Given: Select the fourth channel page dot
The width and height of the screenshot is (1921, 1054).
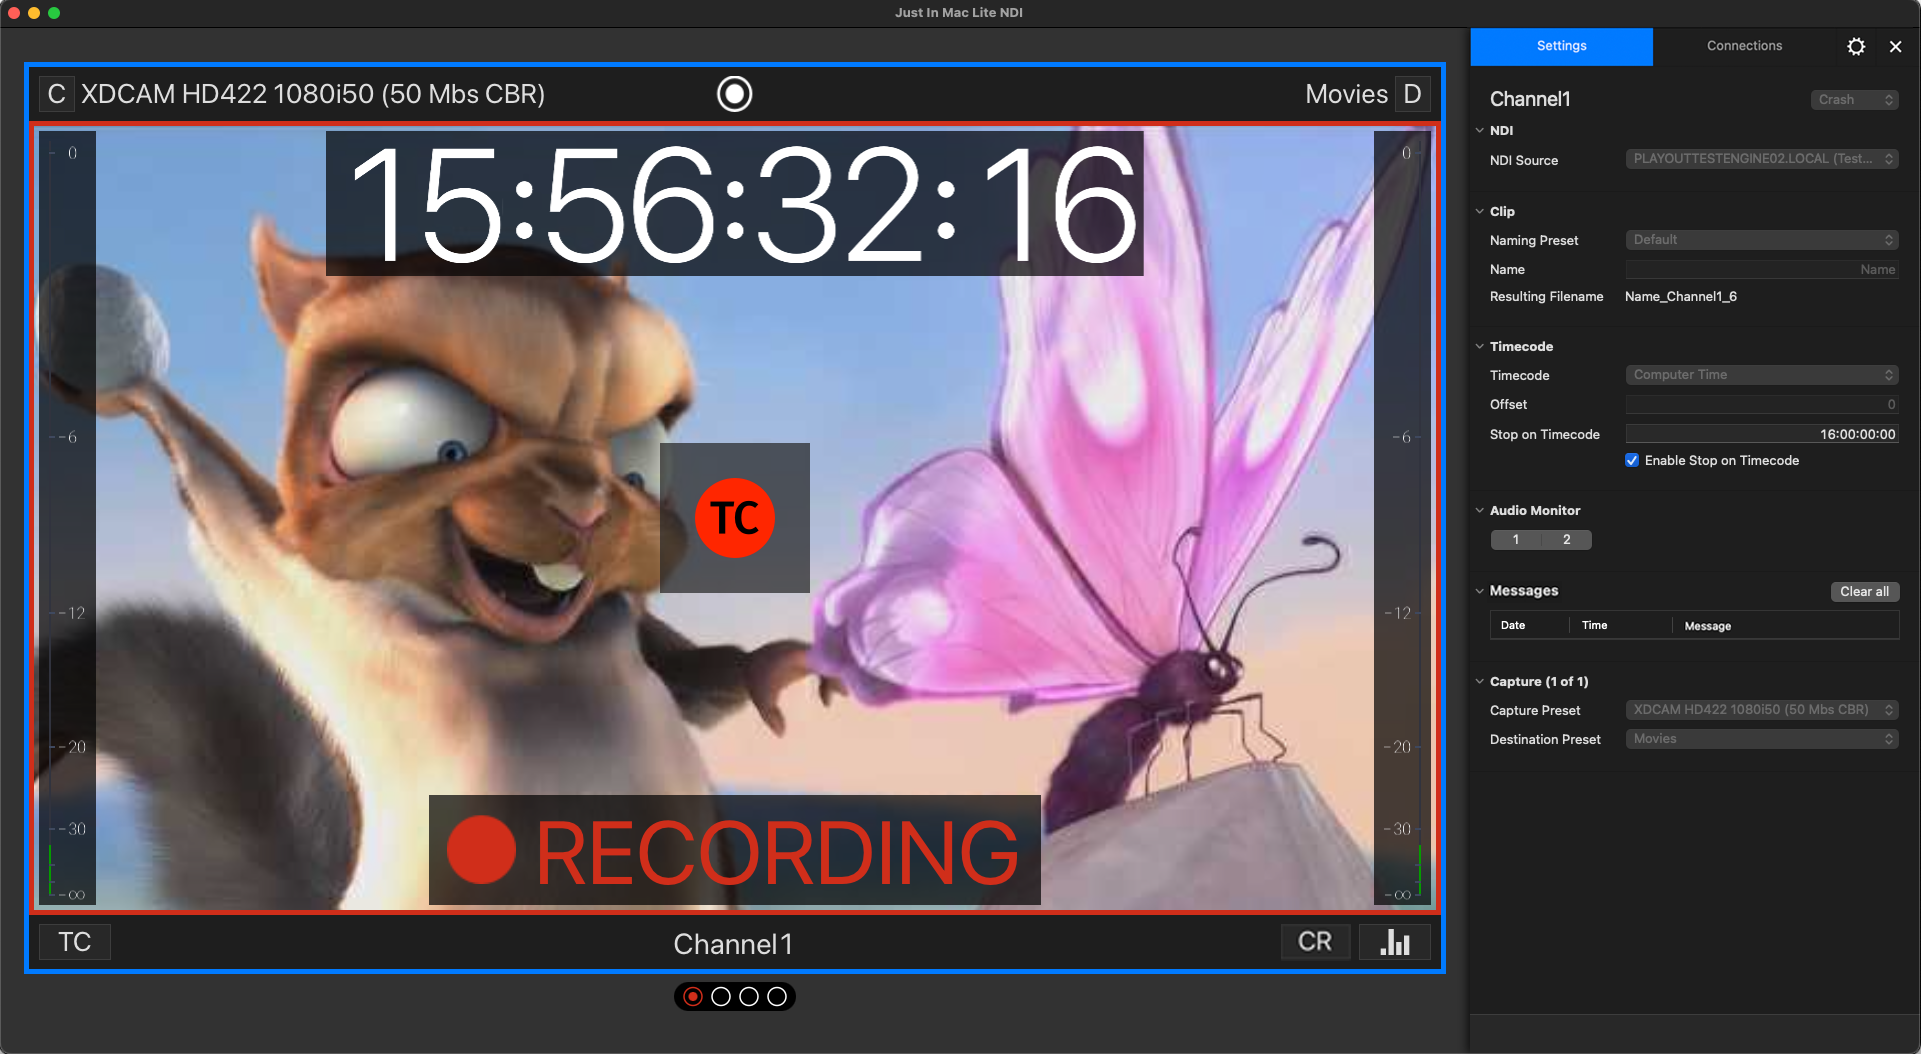Looking at the screenshot, I should (x=777, y=997).
